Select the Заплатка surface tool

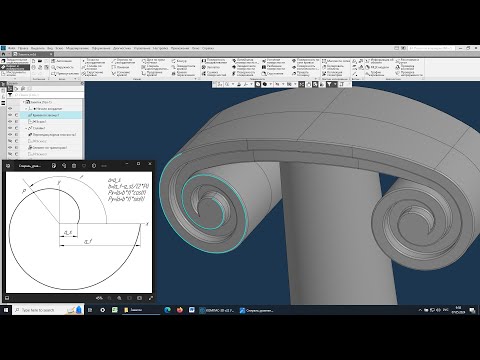tap(211, 67)
